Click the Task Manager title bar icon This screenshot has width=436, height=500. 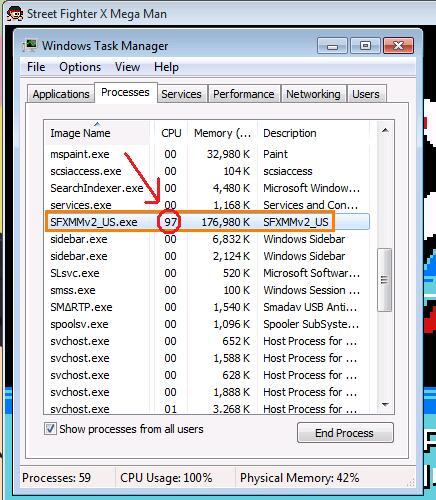tap(29, 46)
